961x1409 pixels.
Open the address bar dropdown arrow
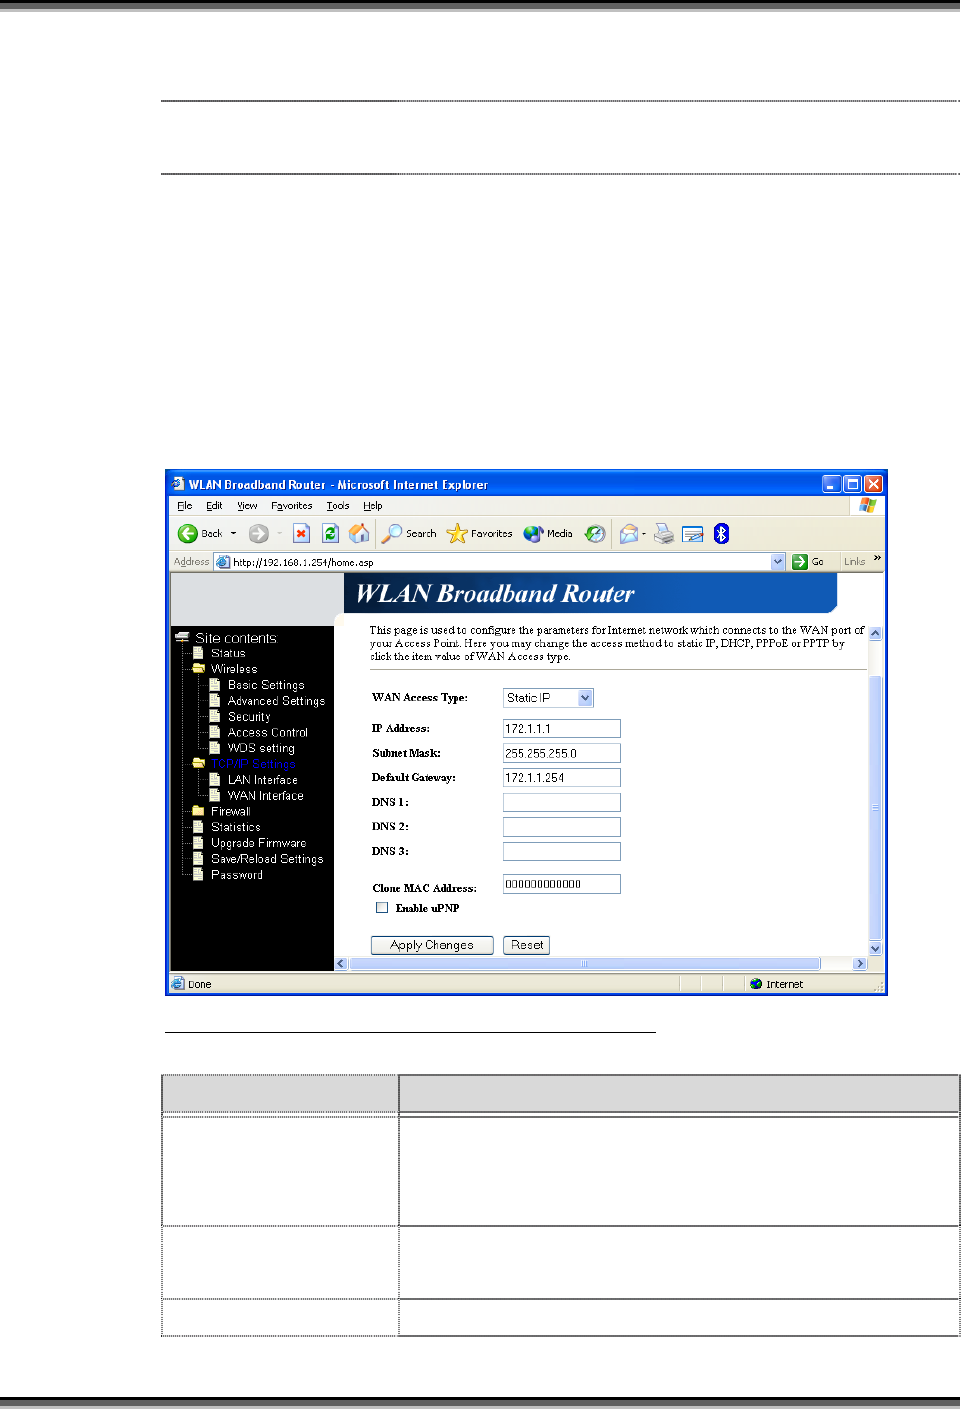pos(778,562)
